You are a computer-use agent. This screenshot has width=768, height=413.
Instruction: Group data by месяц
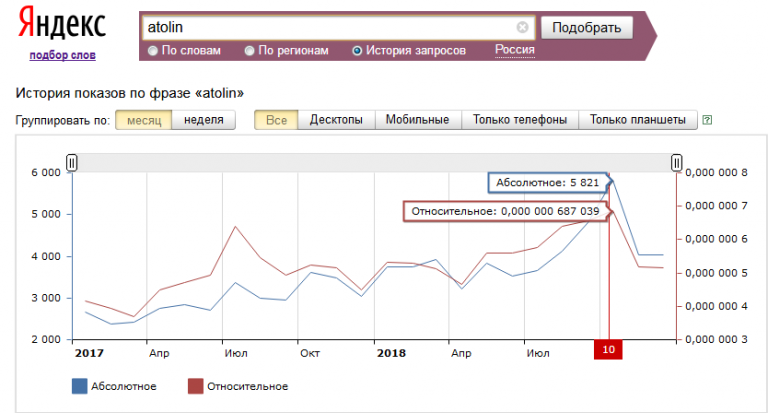click(x=143, y=120)
